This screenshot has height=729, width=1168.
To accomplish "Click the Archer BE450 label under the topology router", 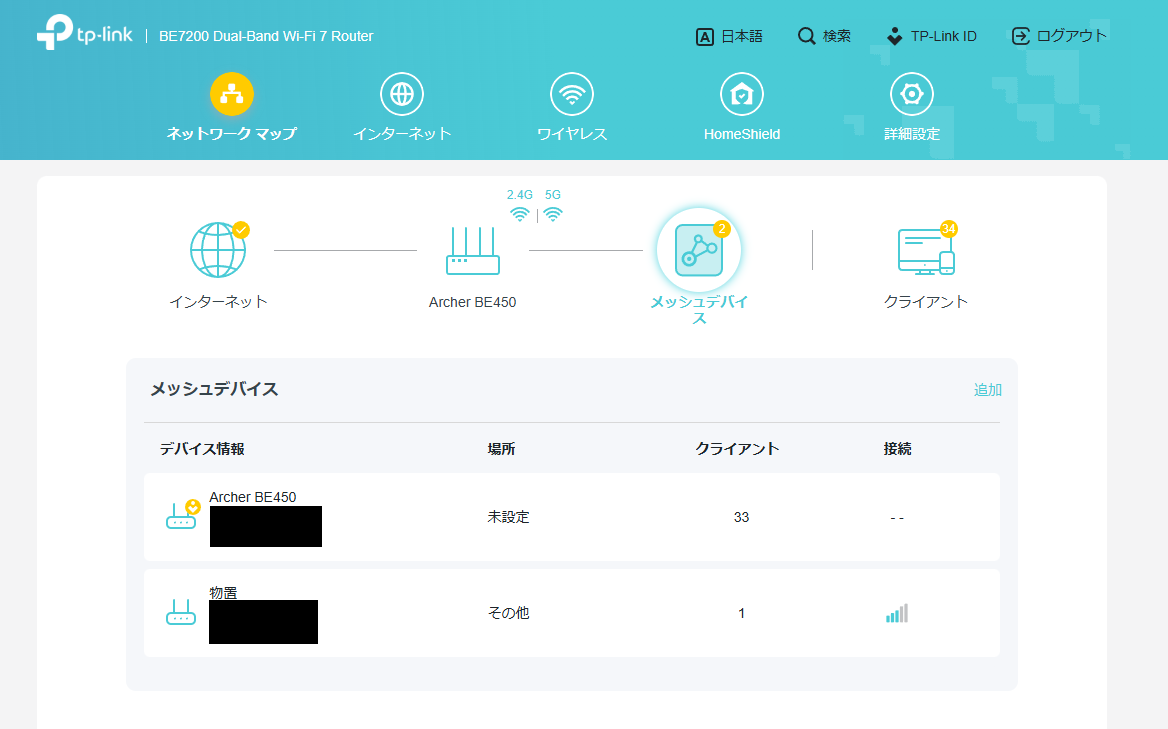I will click(x=472, y=302).
